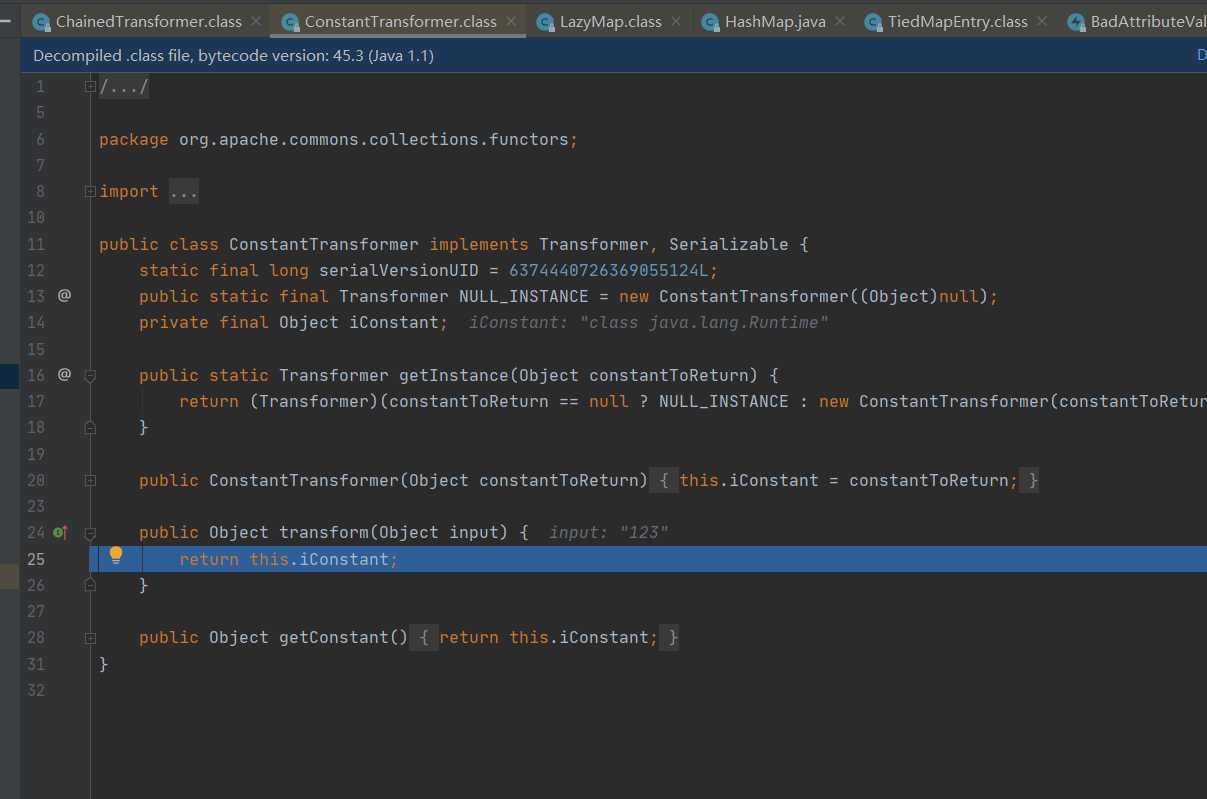Click the inline hint input: "123"
This screenshot has width=1207, height=799.
click(609, 532)
